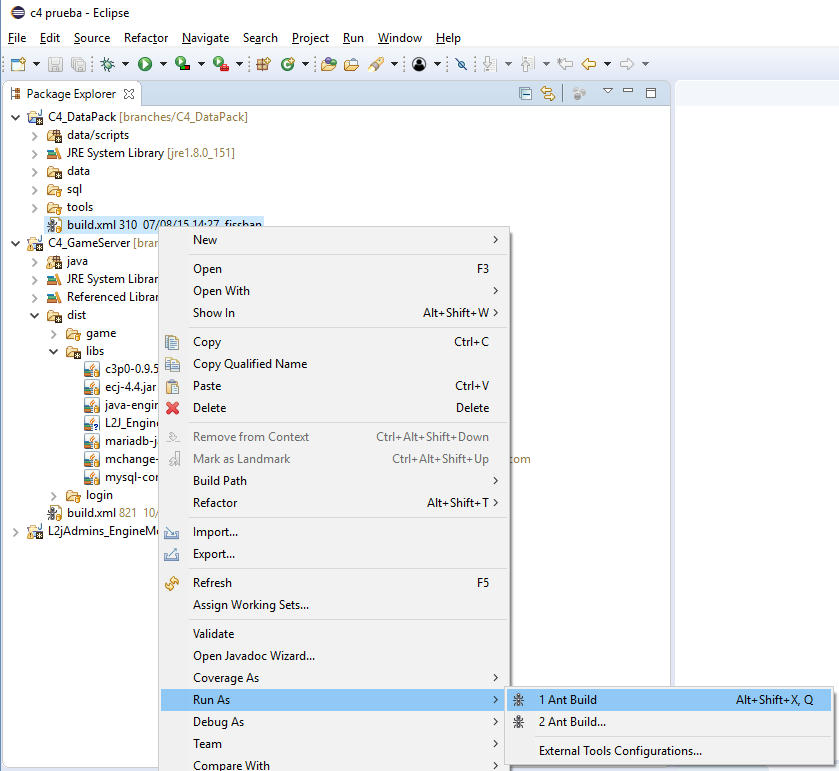Click the External Tools run icon
This screenshot has height=771, width=839.
[221, 64]
